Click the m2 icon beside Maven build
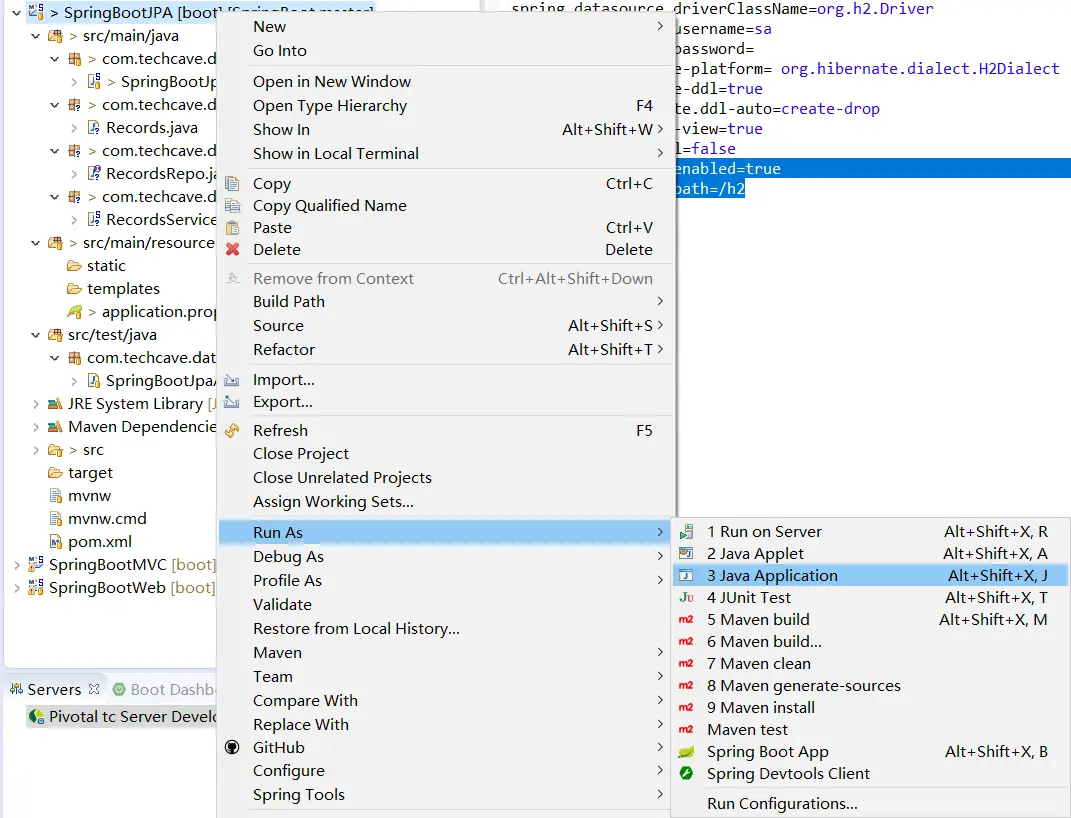Screen dimensions: 1071x818 click(x=686, y=619)
